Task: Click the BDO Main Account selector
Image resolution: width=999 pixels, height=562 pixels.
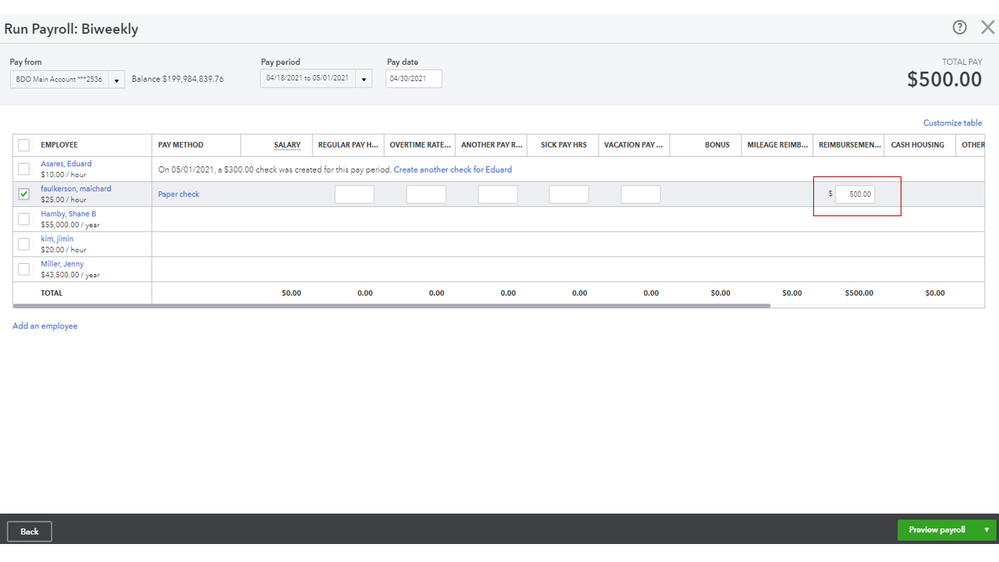Action: pos(59,80)
